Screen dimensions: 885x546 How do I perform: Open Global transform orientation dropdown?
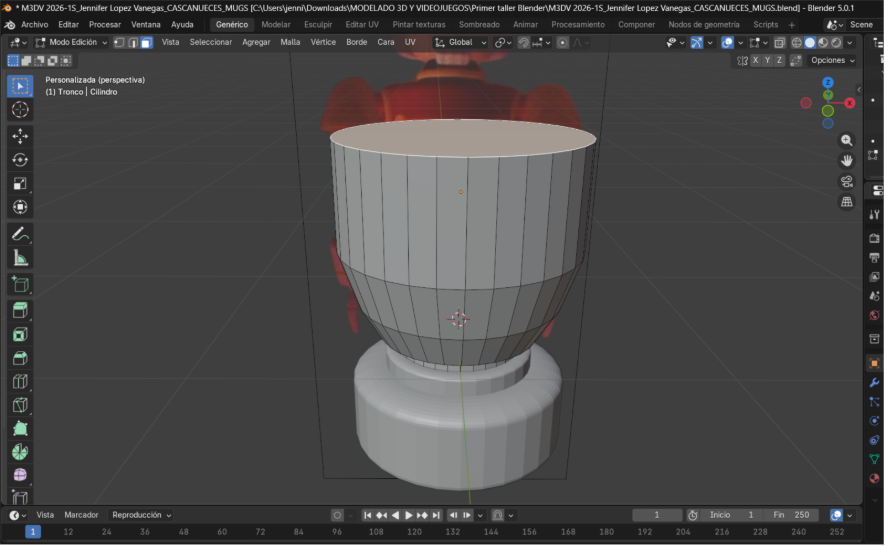tap(461, 43)
